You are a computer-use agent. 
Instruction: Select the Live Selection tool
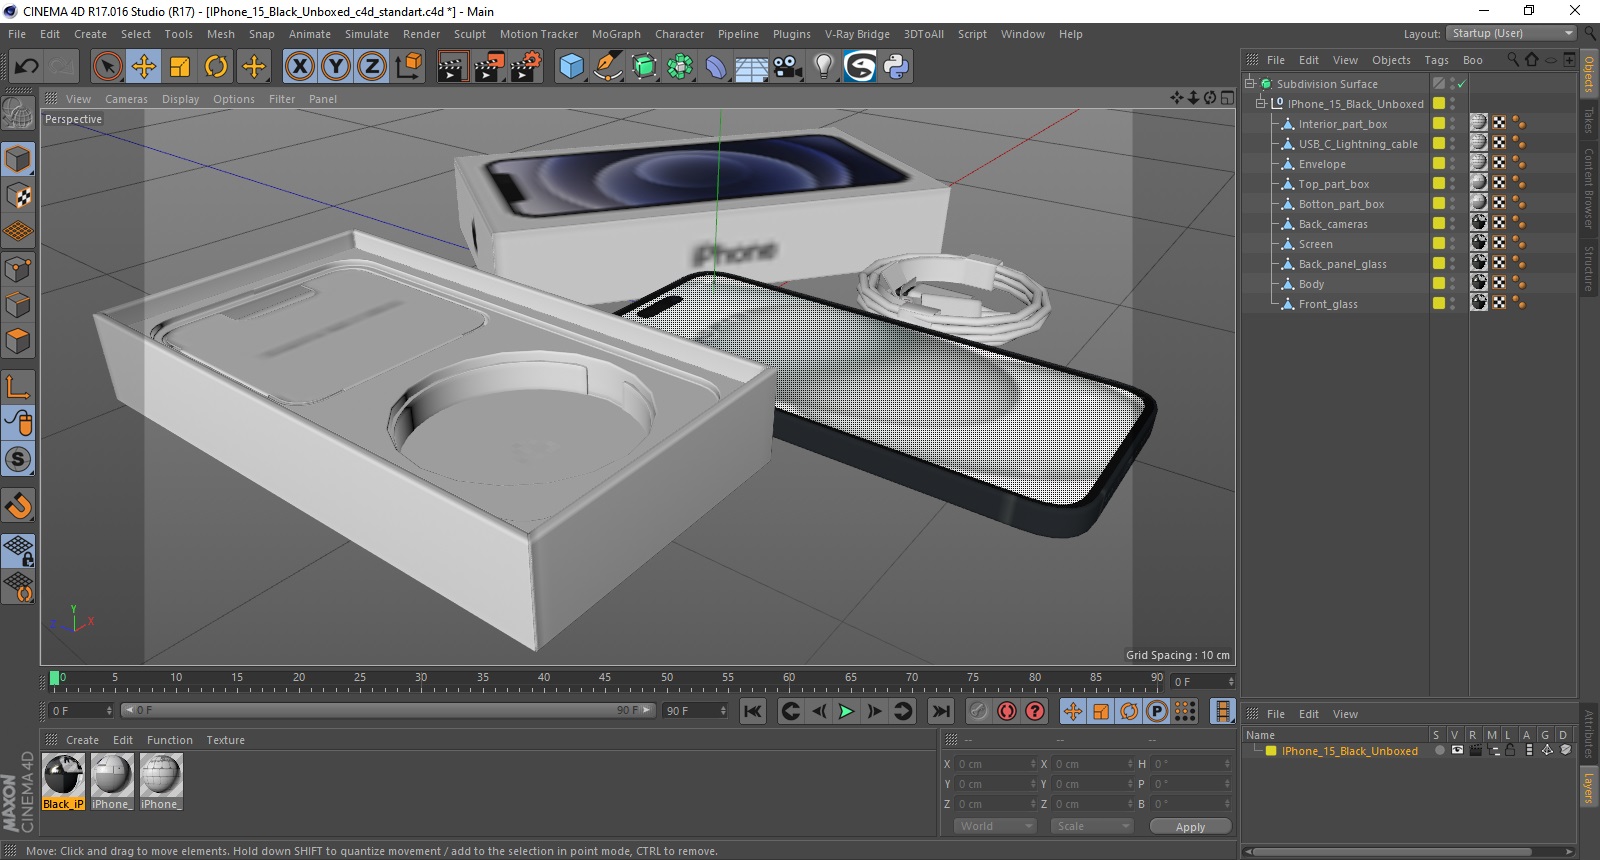click(107, 67)
